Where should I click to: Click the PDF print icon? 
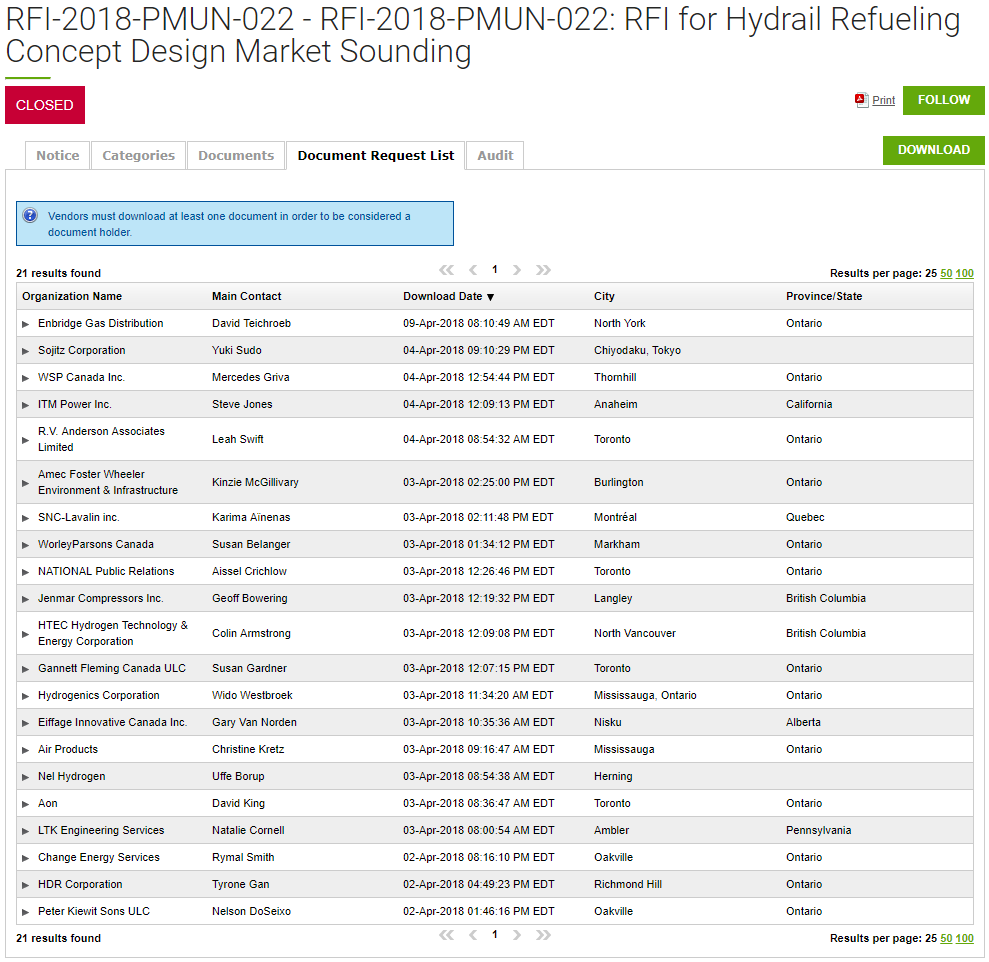861,100
